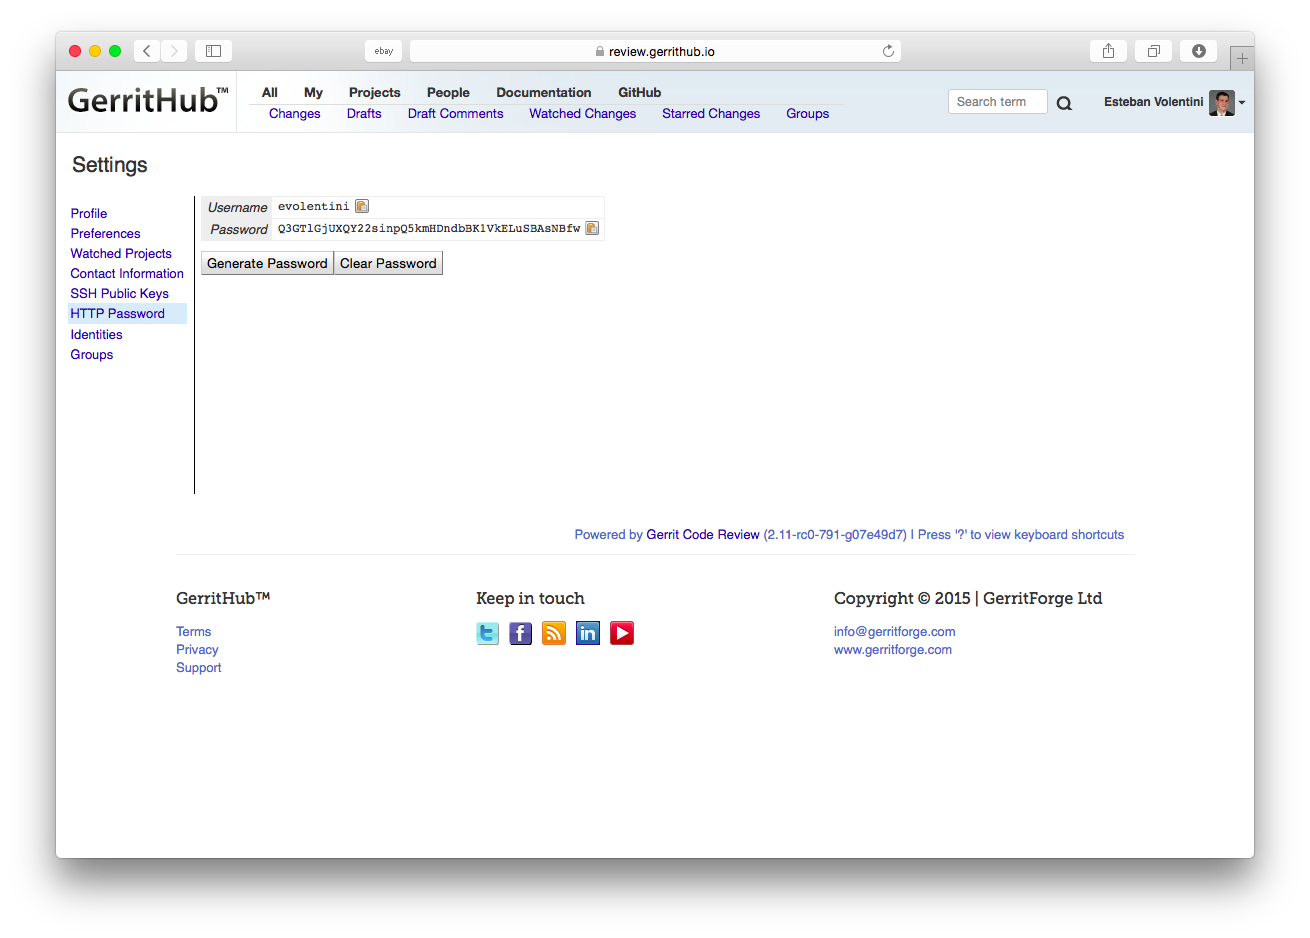1310x938 pixels.
Task: Open the Support footer link
Action: (199, 667)
